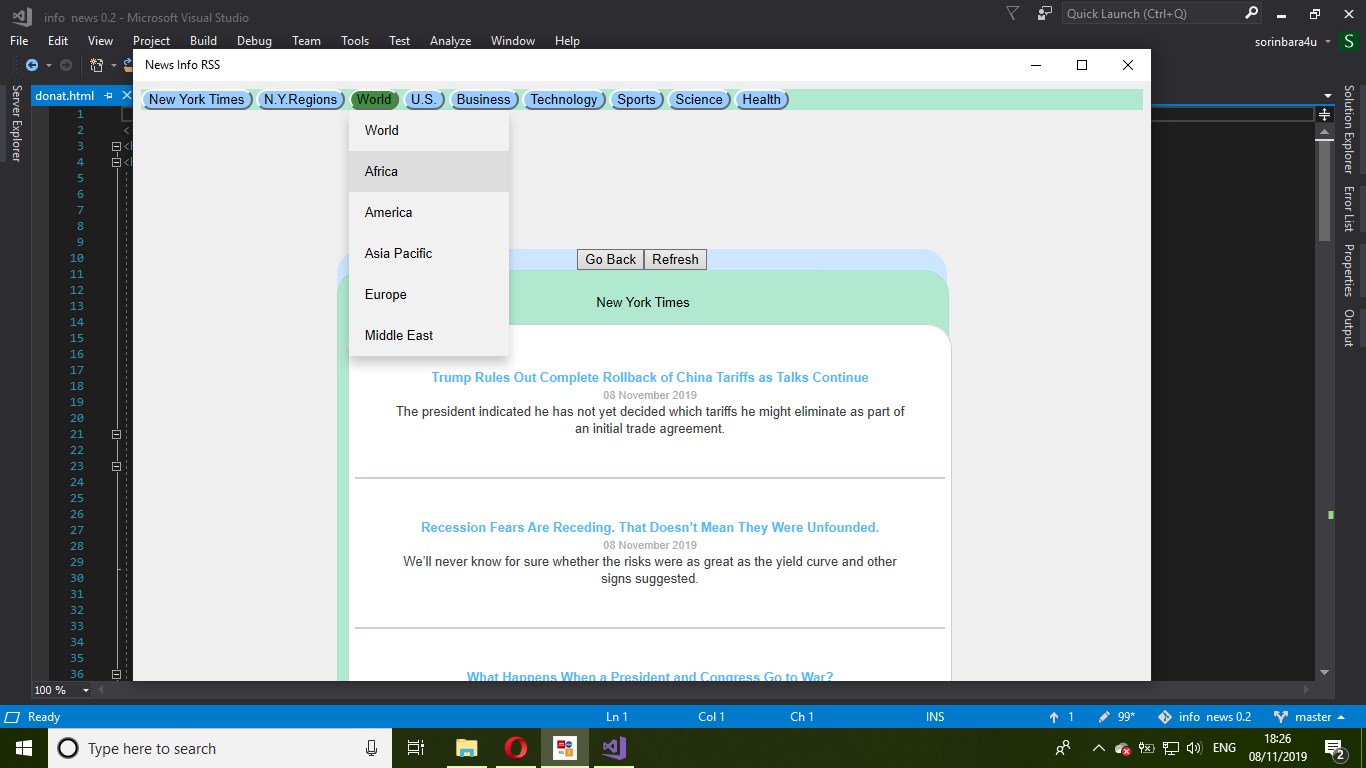Show hidden system tray icons chevron
Image resolution: width=1366 pixels, height=768 pixels.
1098,748
